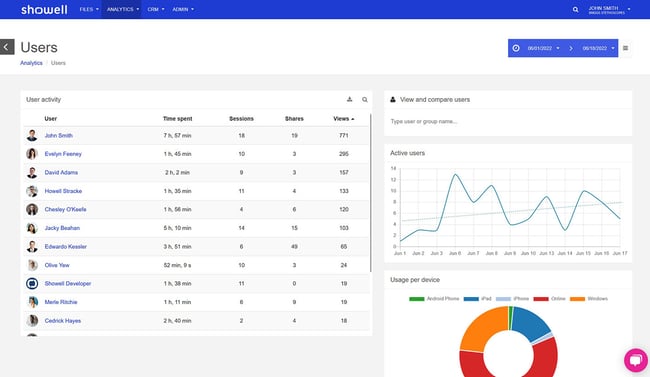Click the blue iPad donut segment
The width and height of the screenshot is (650, 377).
click(x=530, y=323)
